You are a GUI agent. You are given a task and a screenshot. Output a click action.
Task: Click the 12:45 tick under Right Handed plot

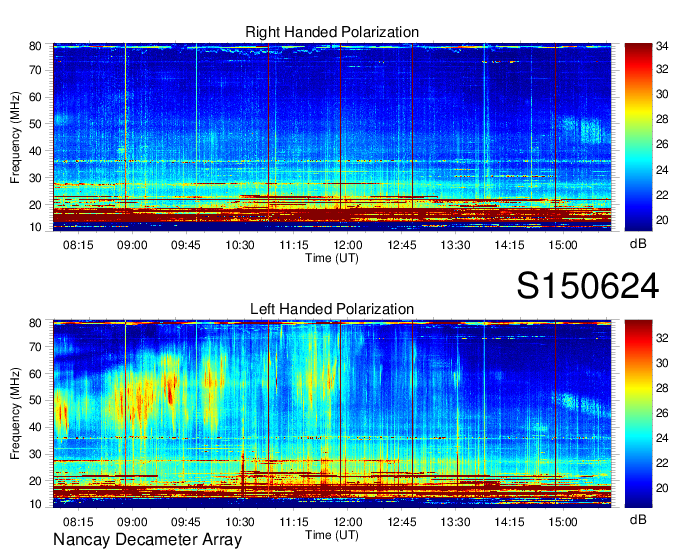click(402, 245)
